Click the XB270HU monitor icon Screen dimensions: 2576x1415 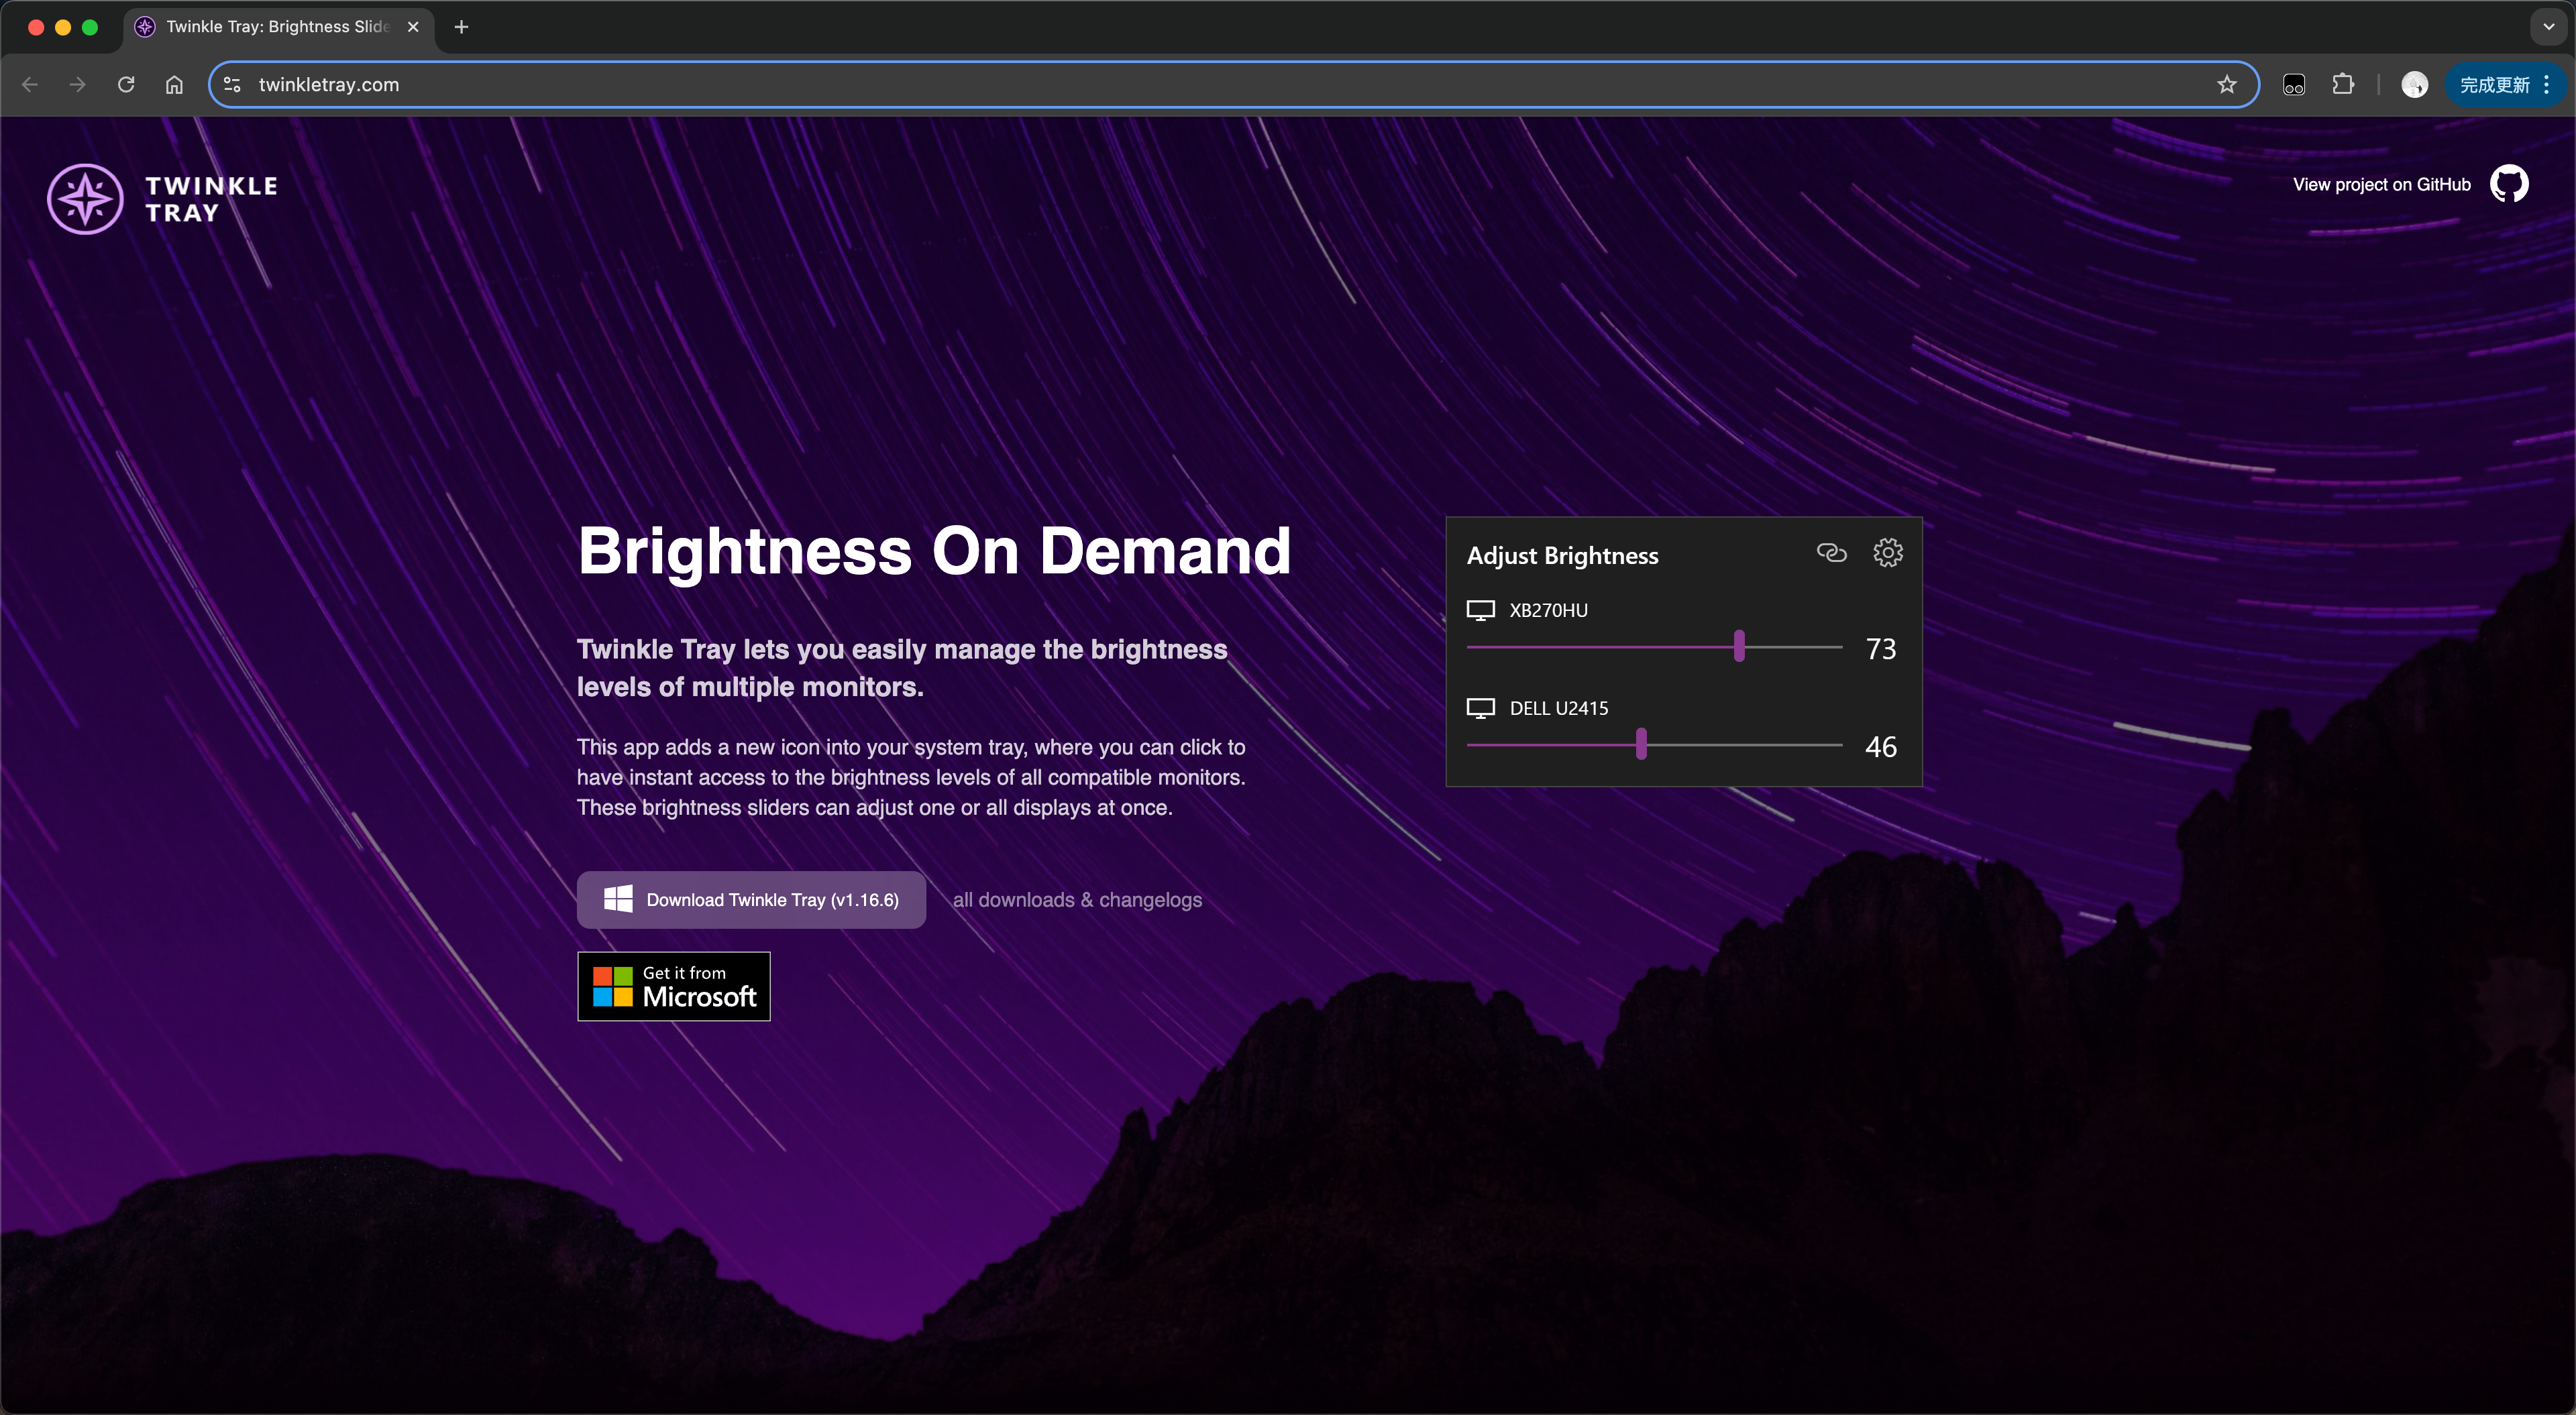coord(1480,610)
